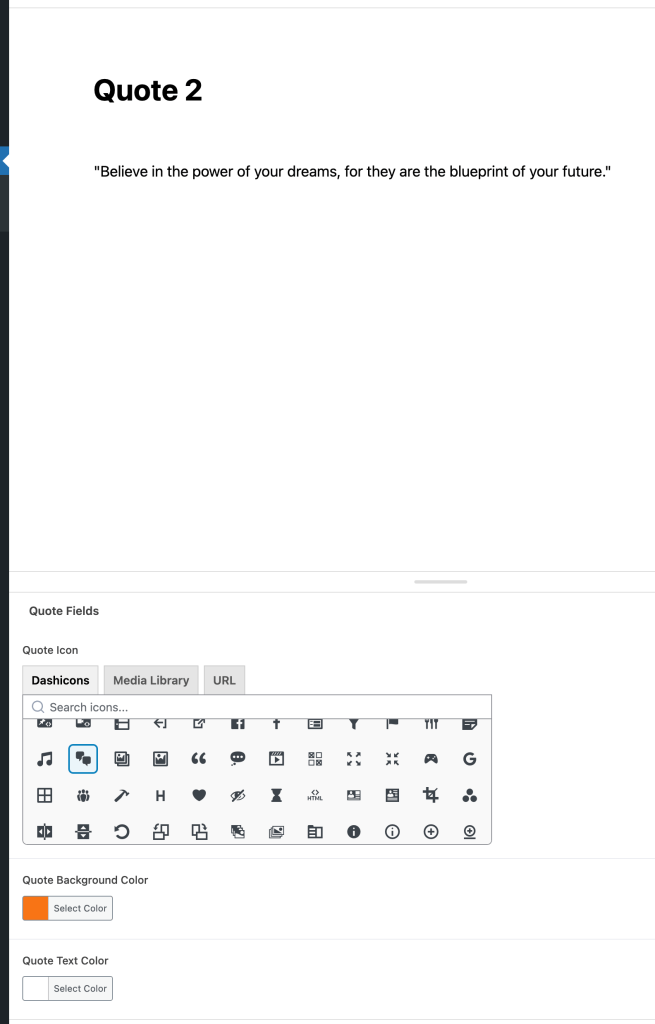655x1024 pixels.
Task: Select the HTML code dashicon
Action: [314, 796]
